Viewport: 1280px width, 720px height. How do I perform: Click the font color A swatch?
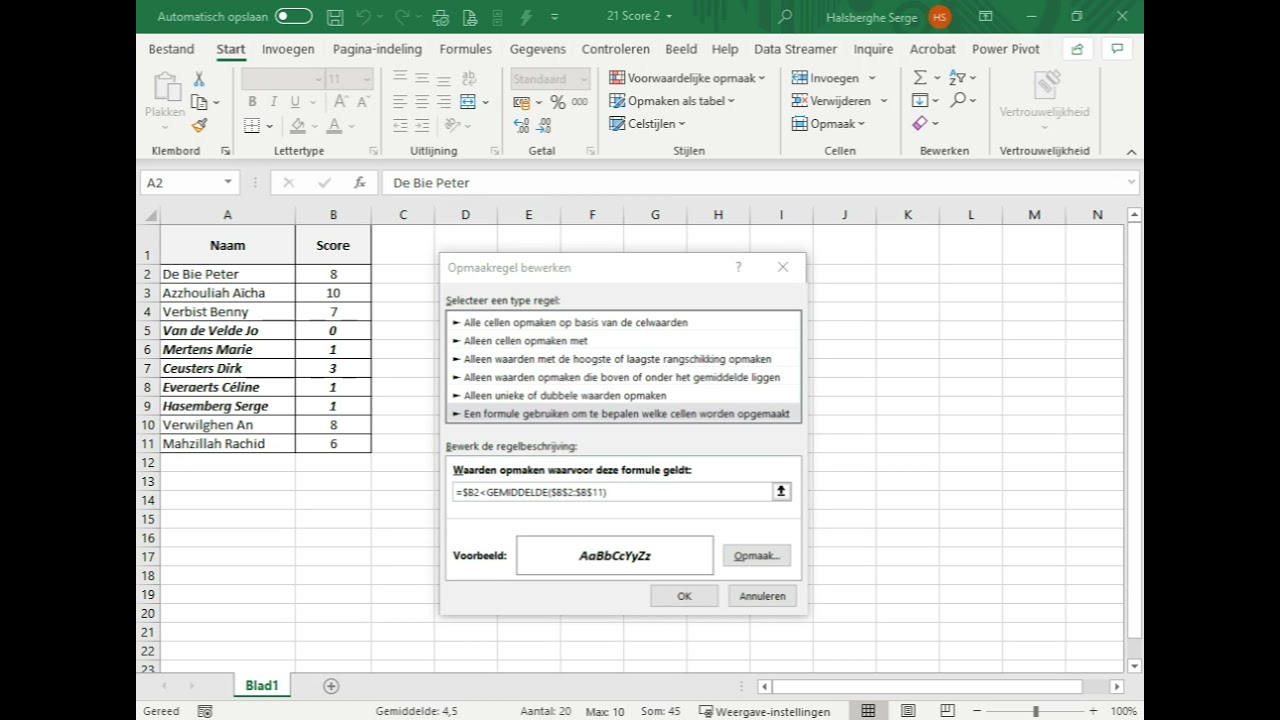(x=334, y=126)
